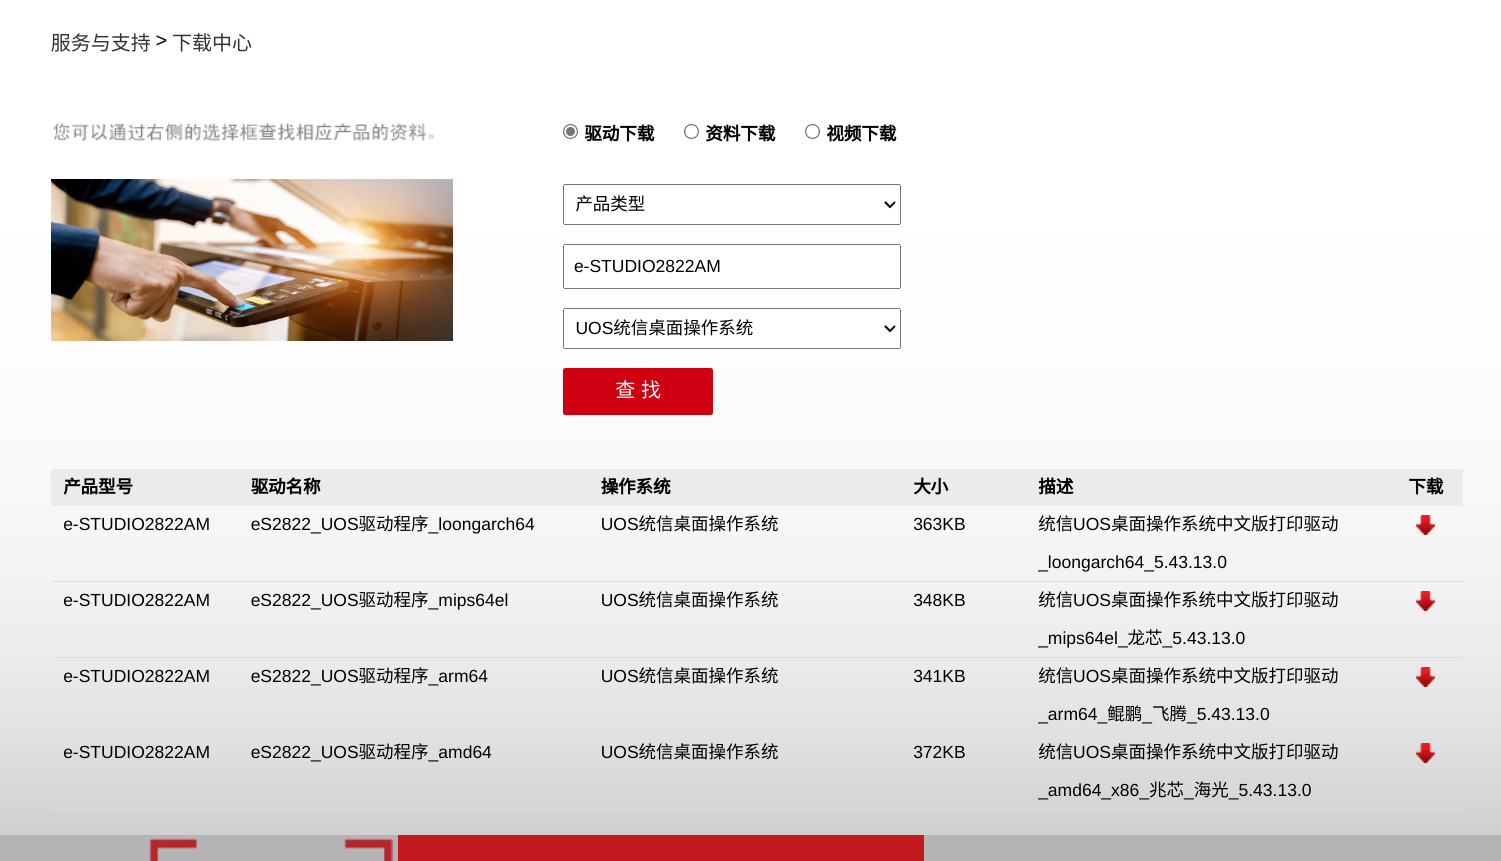The image size is (1501, 861).
Task: Click description text _amd64_x86_兆芯_海光_5.43.13.0
Action: (1175, 790)
